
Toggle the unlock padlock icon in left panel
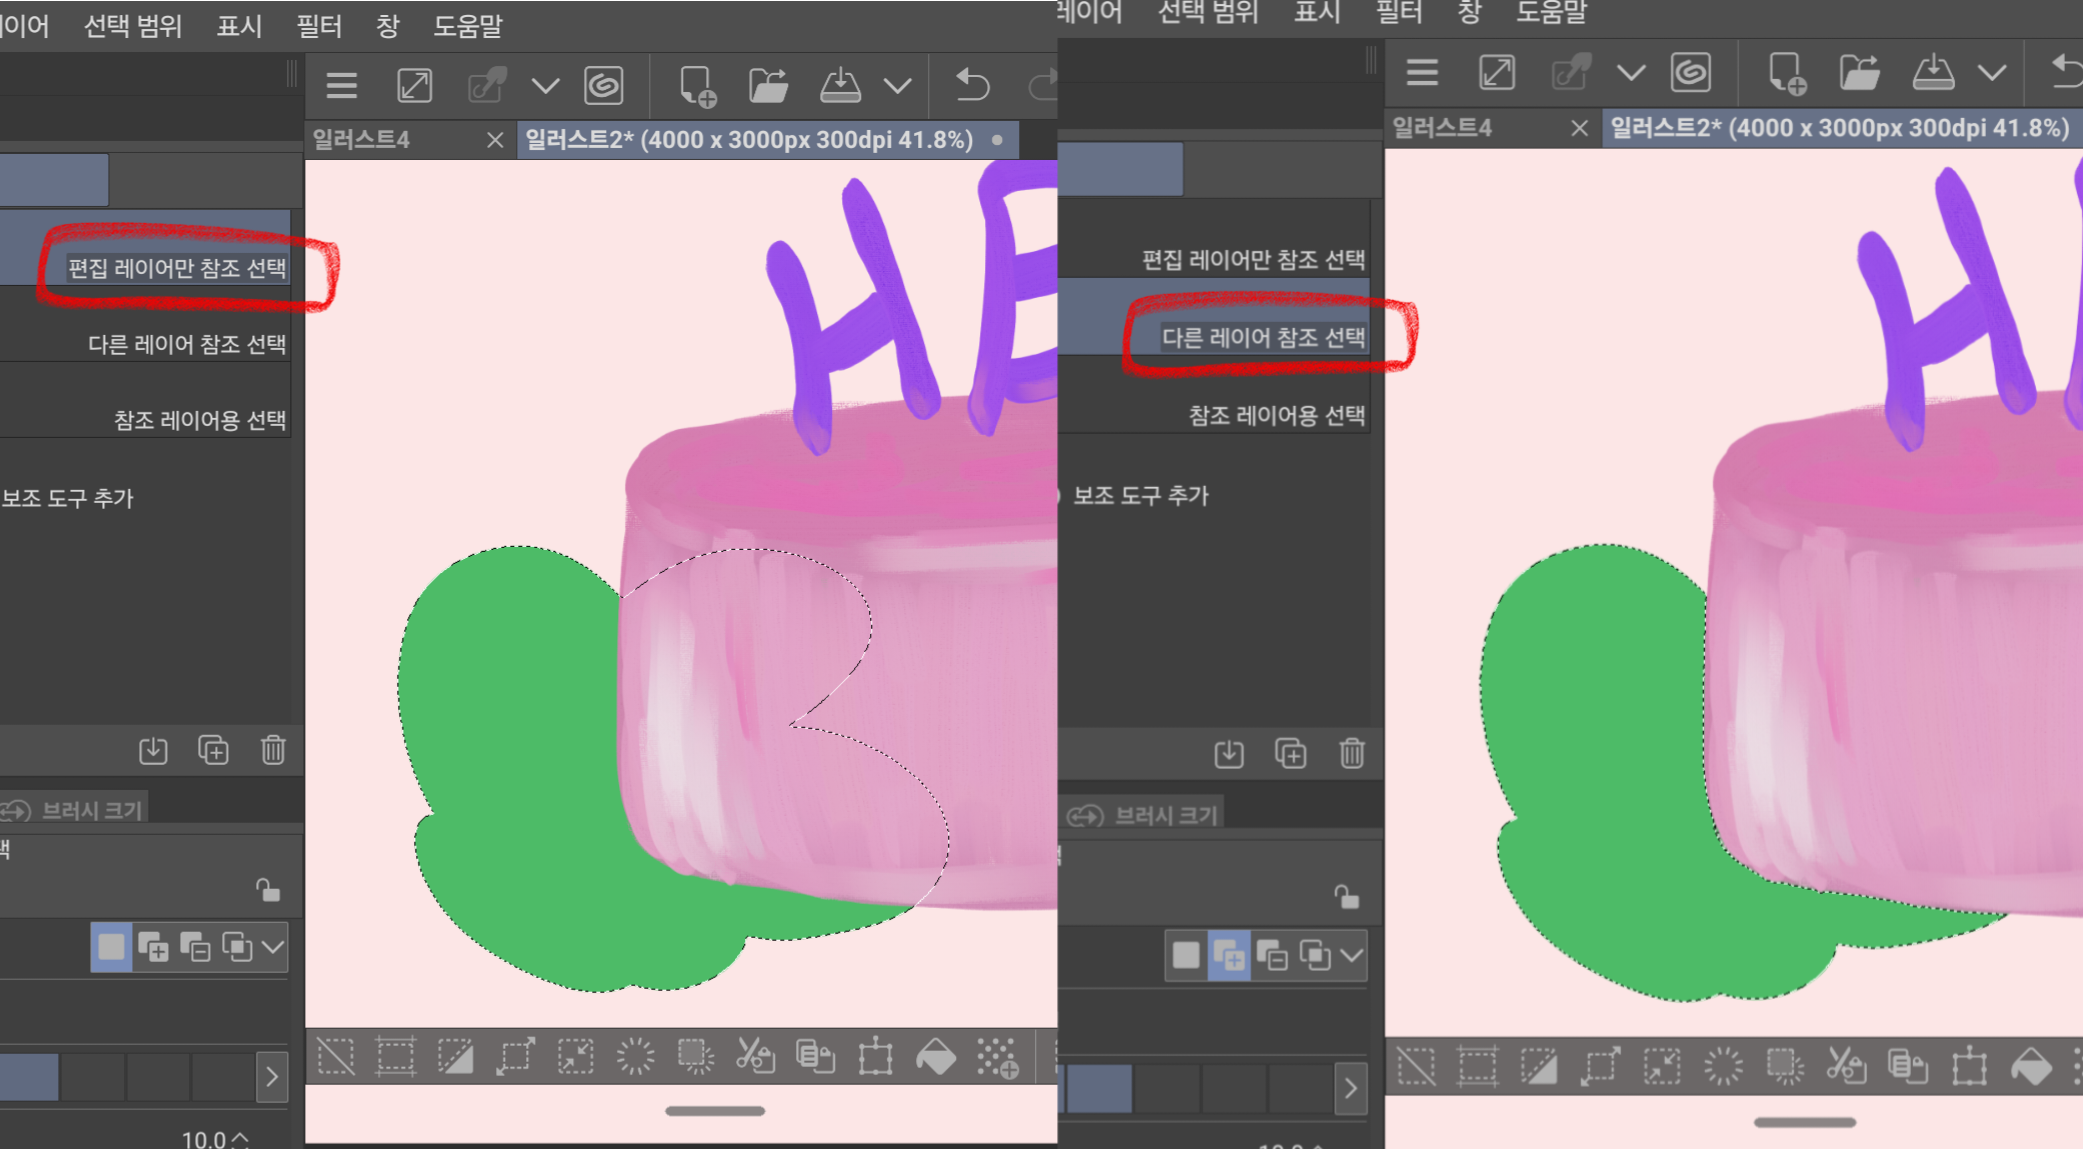click(267, 889)
